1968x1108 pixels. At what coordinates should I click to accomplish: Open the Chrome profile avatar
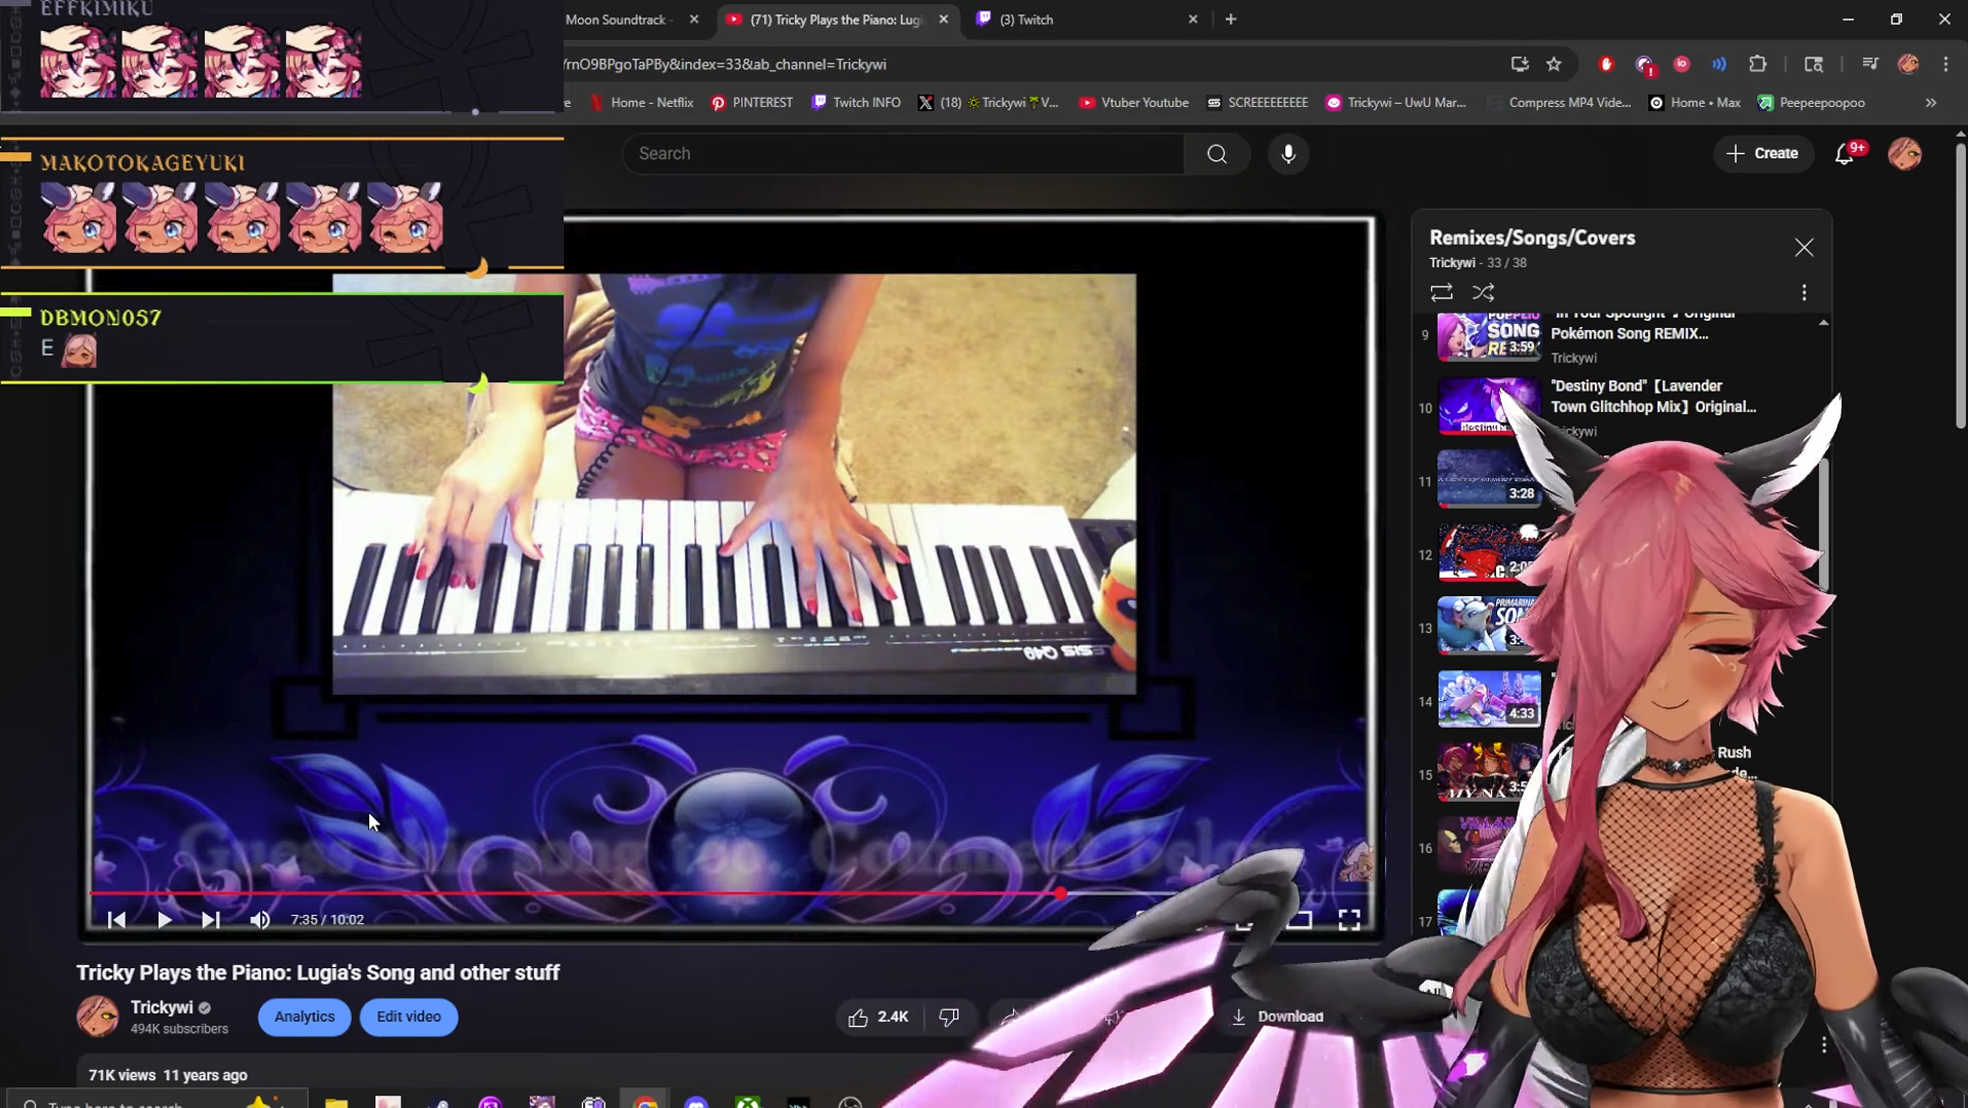click(x=1908, y=64)
